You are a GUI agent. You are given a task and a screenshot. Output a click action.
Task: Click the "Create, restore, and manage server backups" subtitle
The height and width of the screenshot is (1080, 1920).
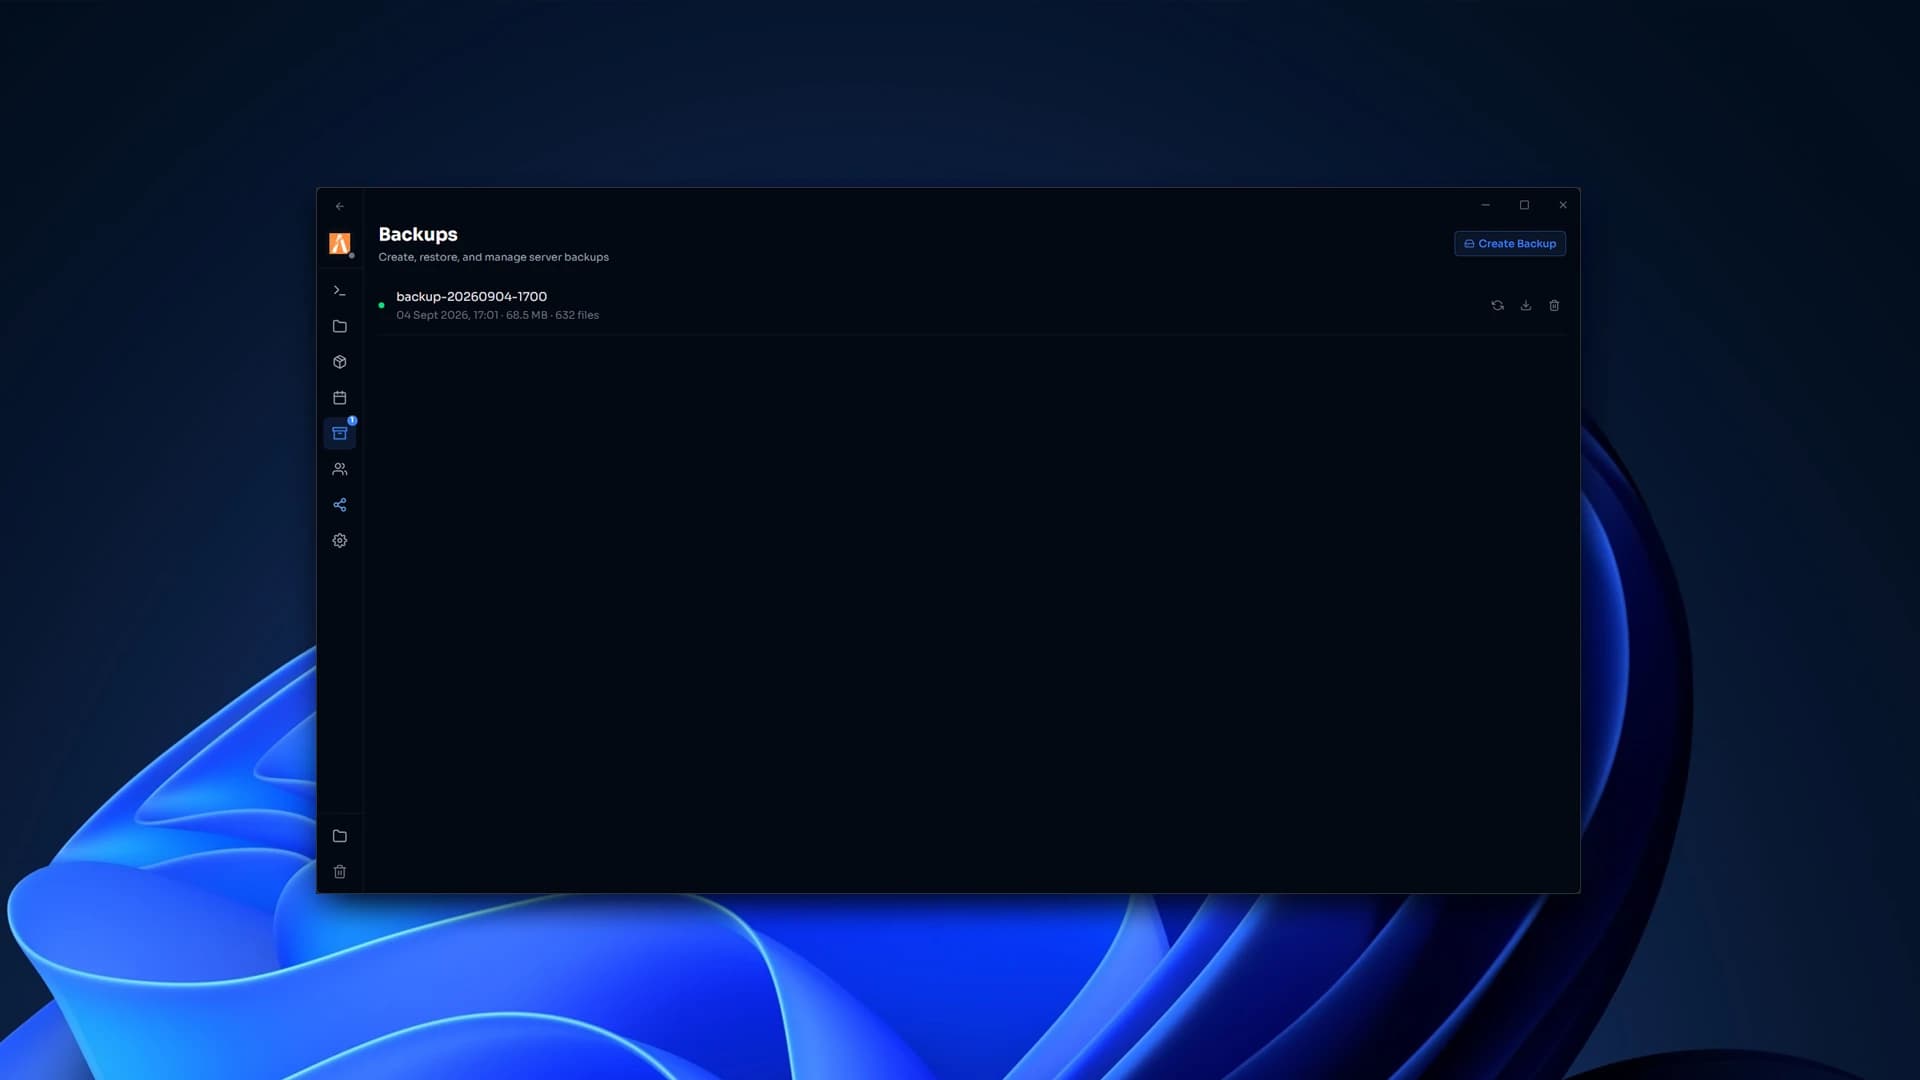click(493, 257)
